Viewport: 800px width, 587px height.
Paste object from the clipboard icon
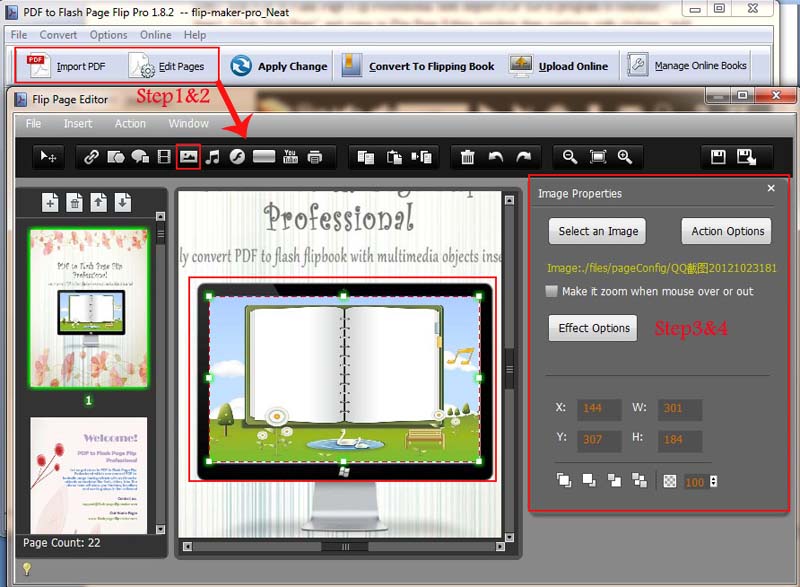click(394, 157)
